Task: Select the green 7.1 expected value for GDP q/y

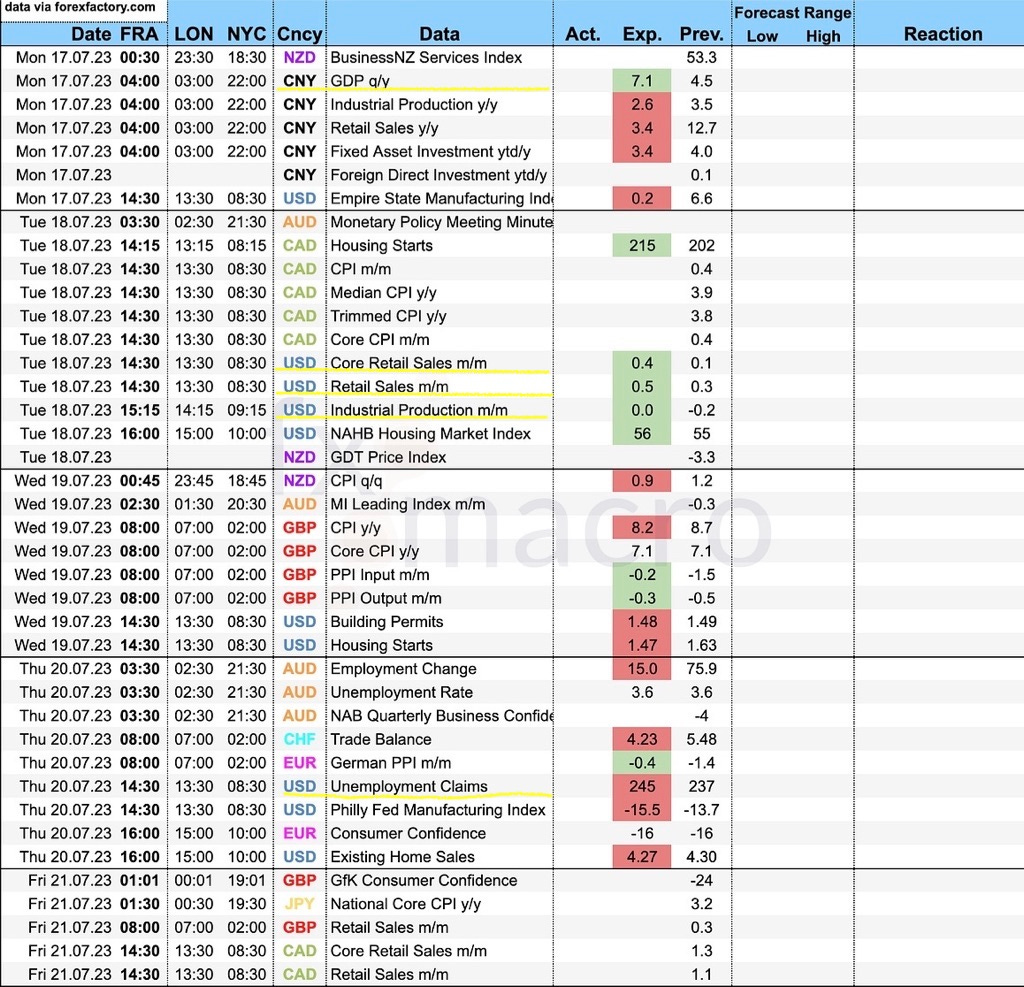Action: (x=642, y=81)
